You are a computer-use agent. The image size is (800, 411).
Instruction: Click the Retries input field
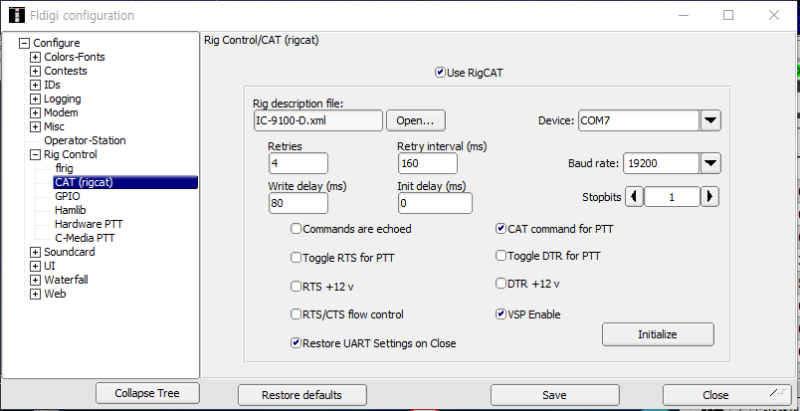(x=298, y=163)
